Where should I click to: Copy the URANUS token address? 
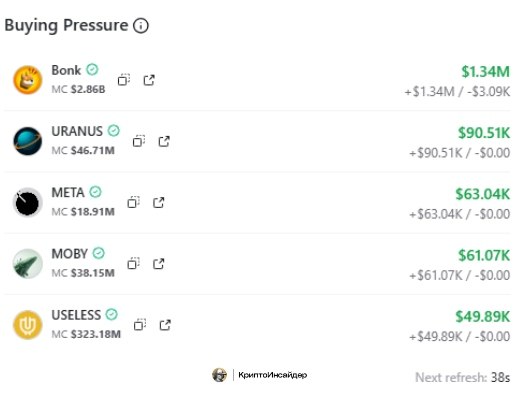(x=139, y=141)
